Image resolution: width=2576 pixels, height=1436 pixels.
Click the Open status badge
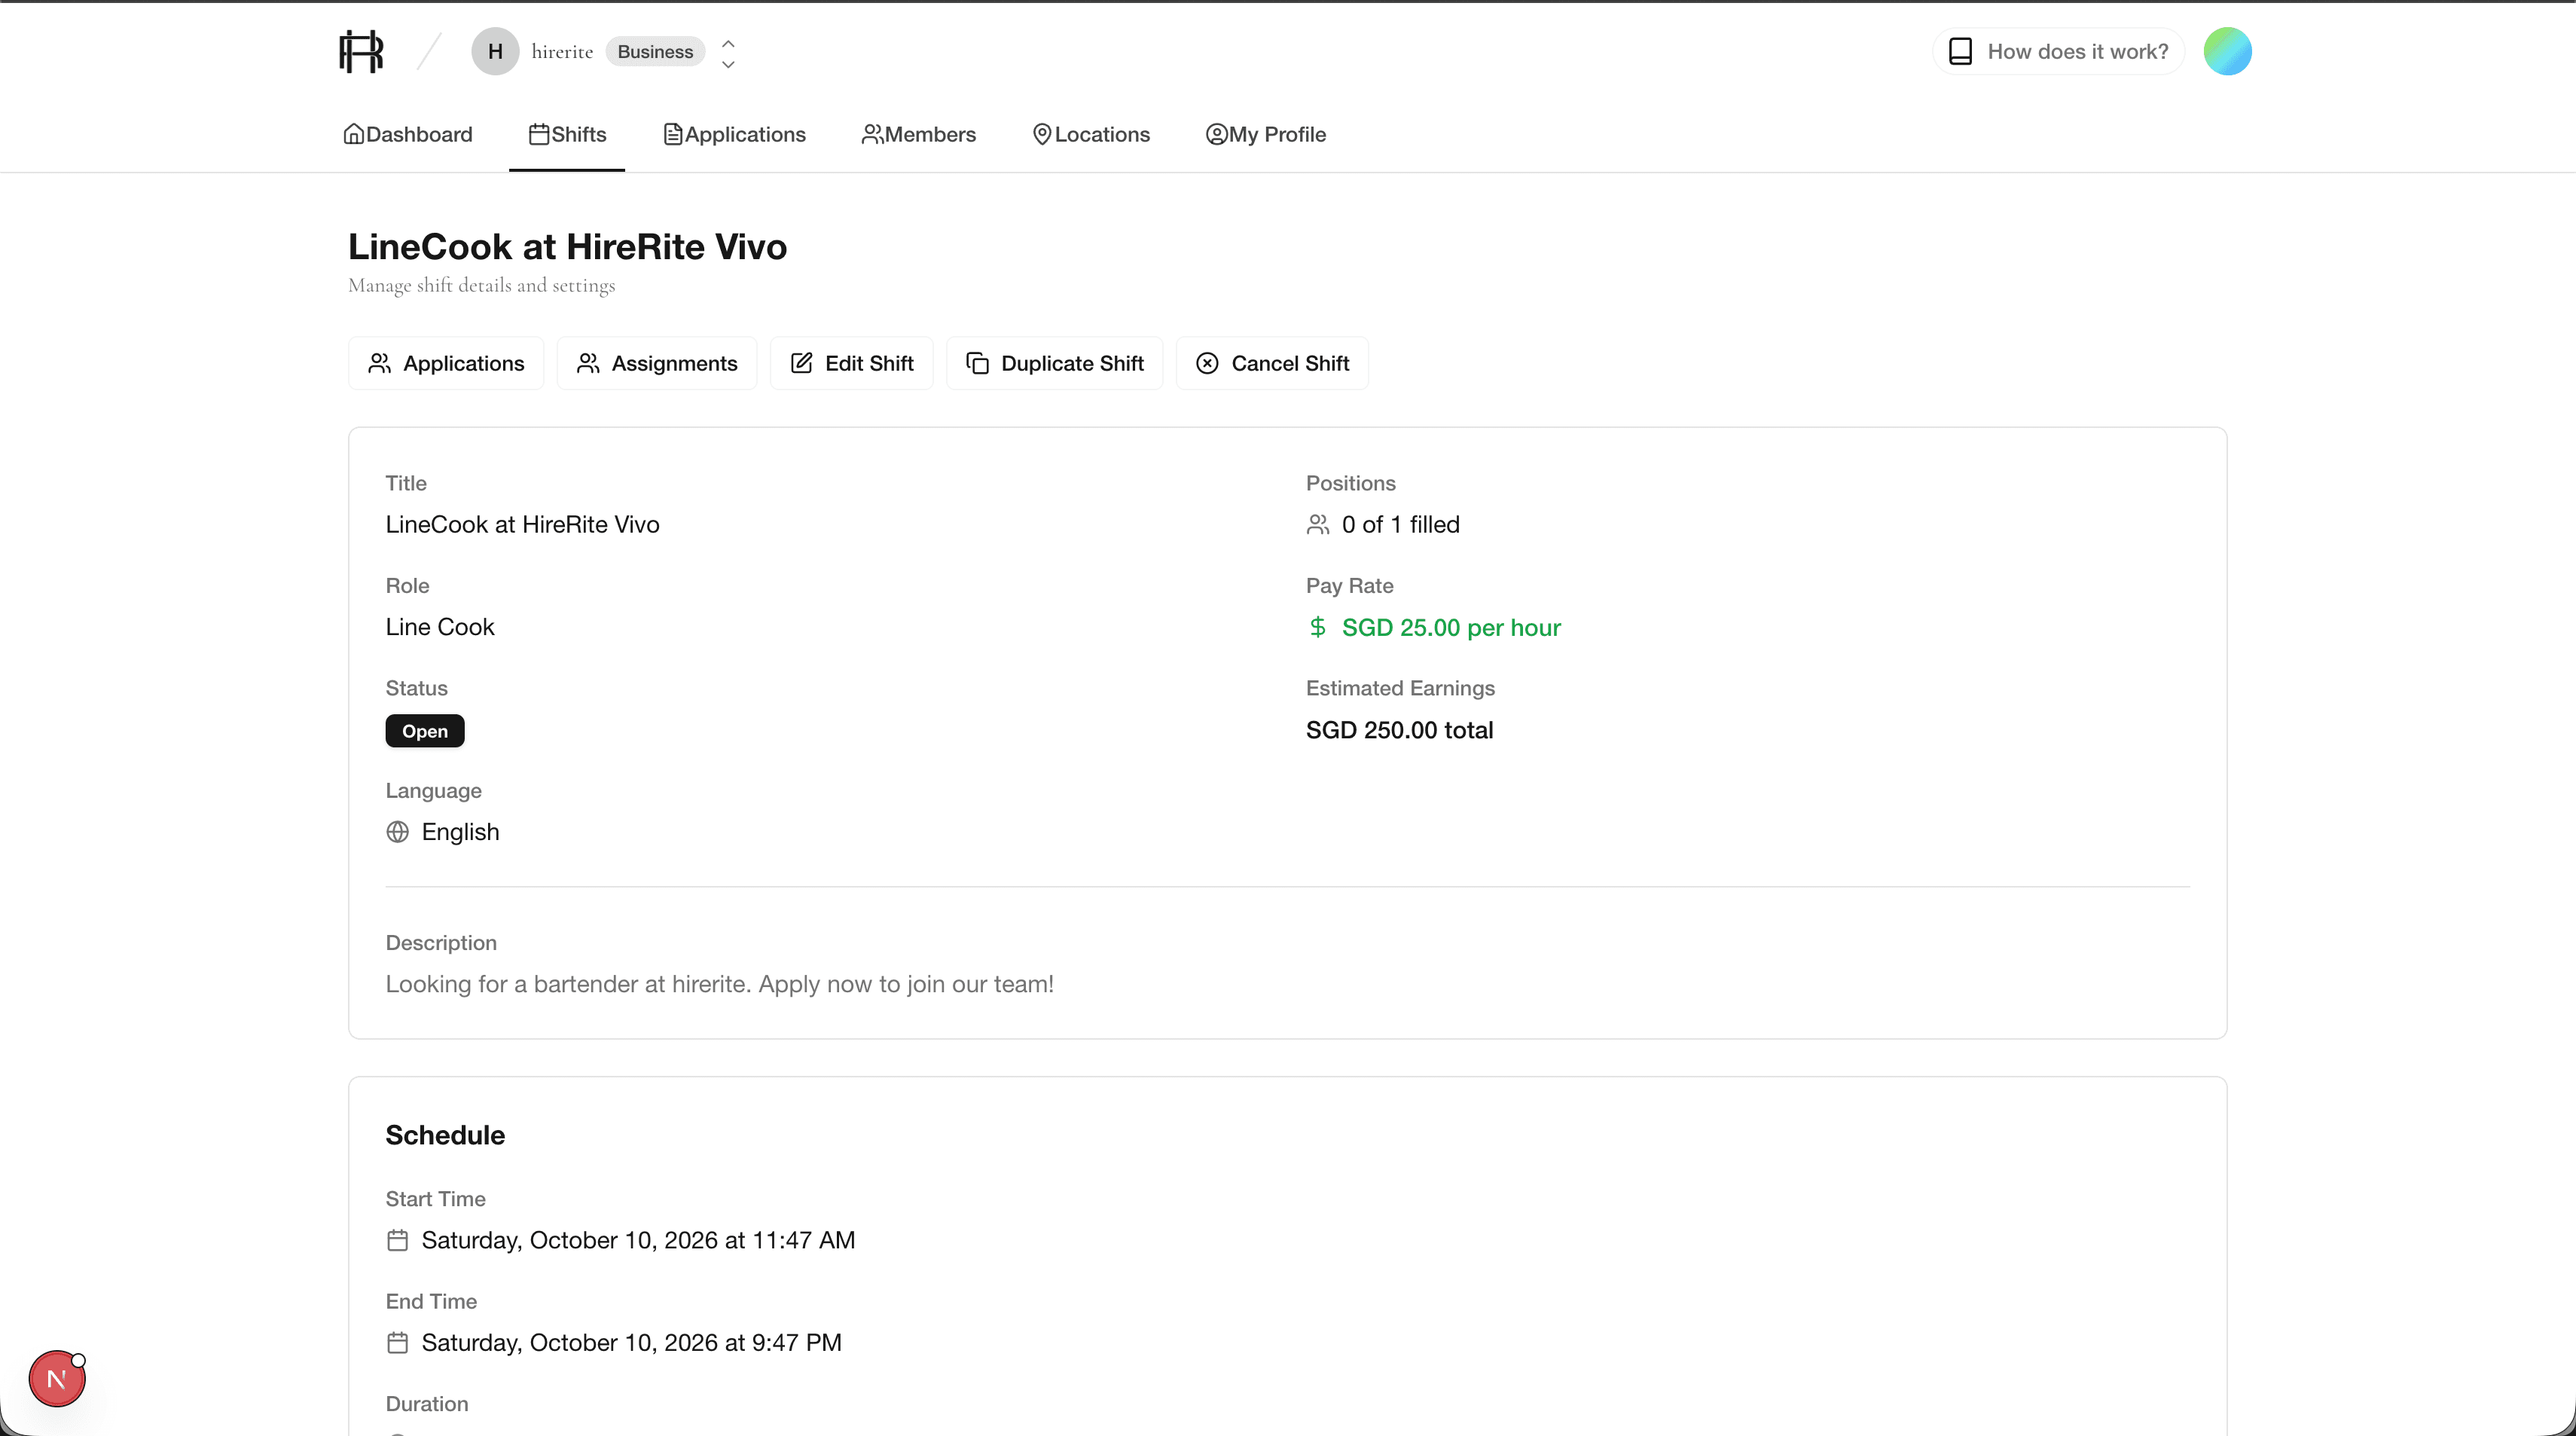[425, 732]
